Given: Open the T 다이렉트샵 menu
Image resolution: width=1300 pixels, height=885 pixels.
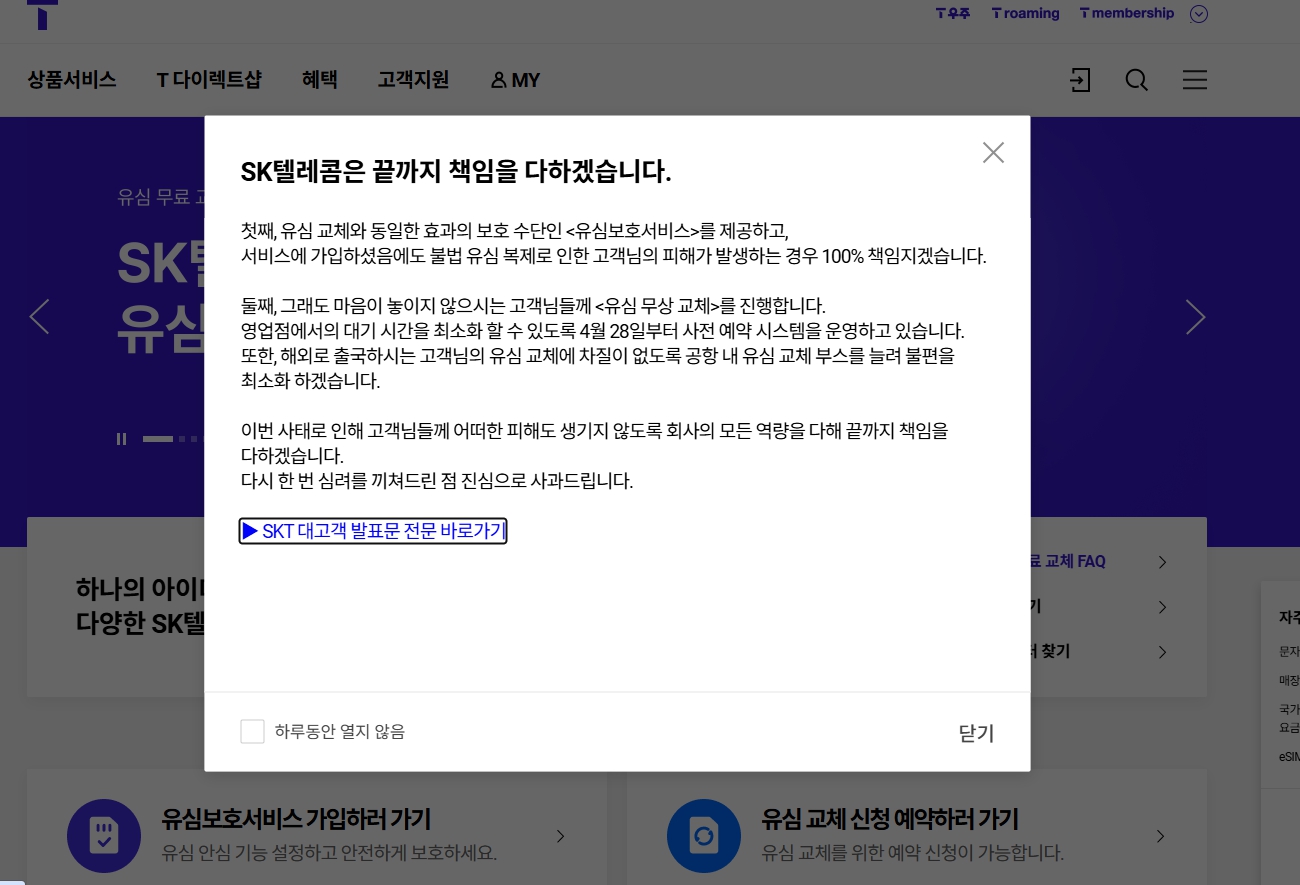Looking at the screenshot, I should tap(209, 80).
